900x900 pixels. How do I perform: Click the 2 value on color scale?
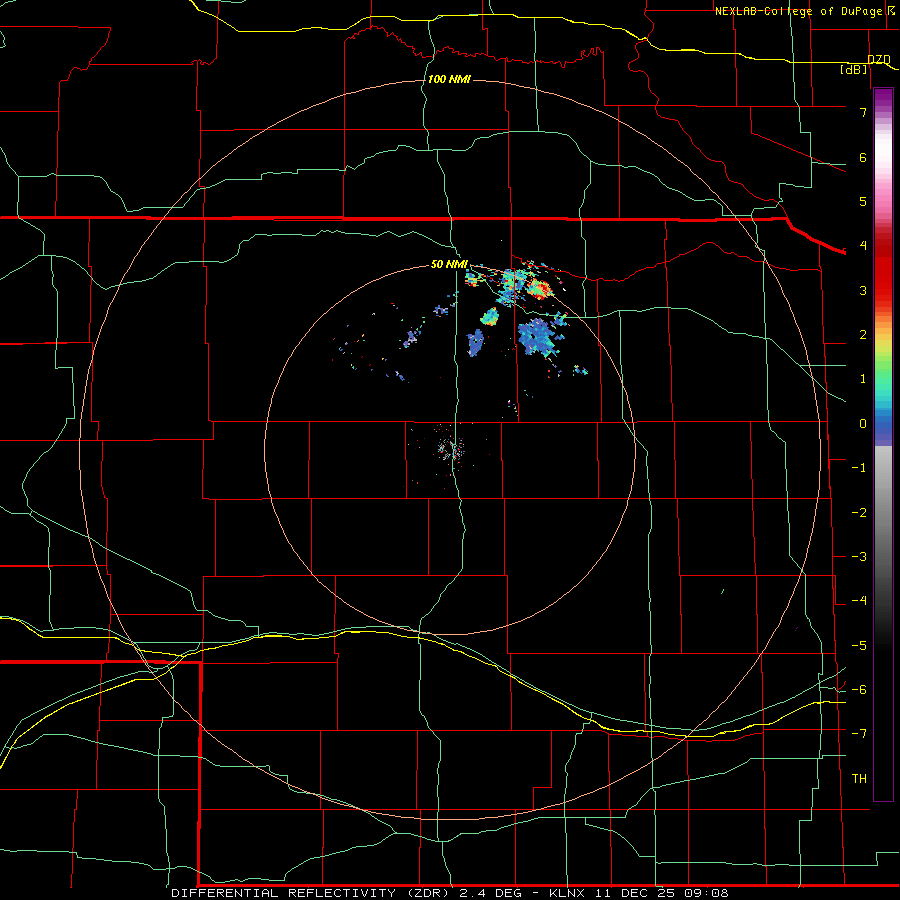(x=863, y=335)
